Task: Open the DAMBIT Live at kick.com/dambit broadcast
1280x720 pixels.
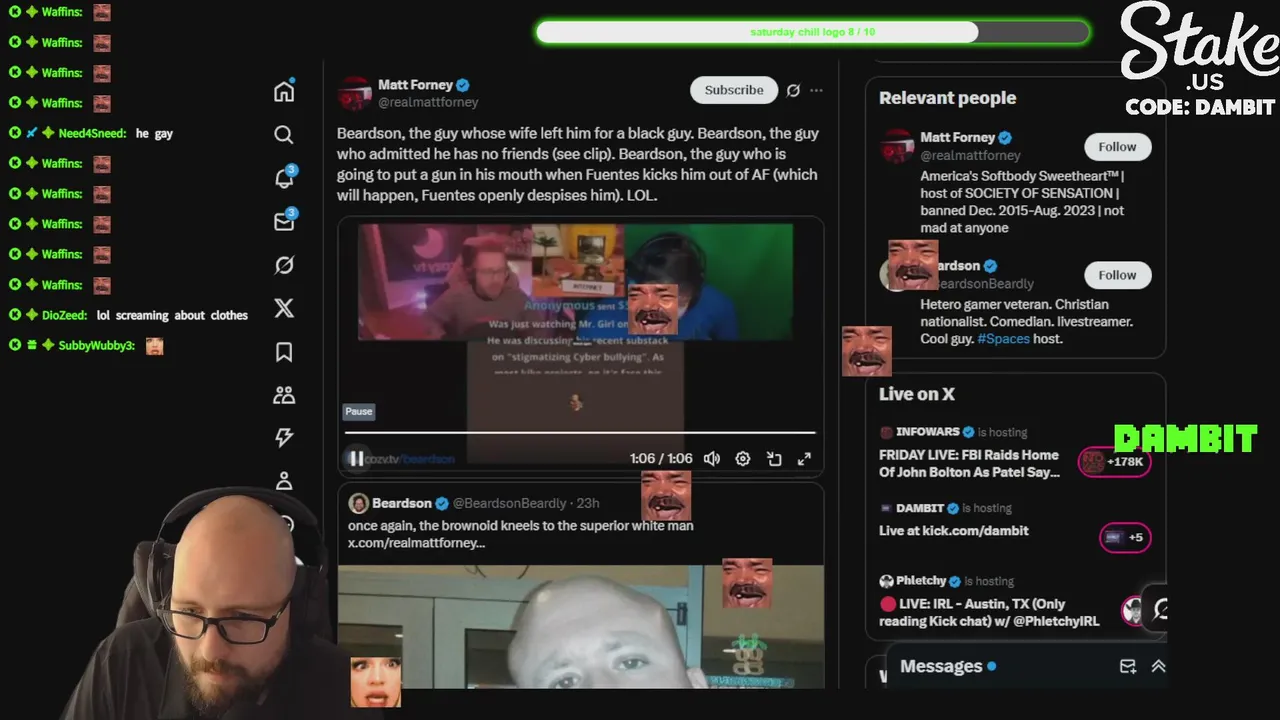Action: click(x=953, y=531)
